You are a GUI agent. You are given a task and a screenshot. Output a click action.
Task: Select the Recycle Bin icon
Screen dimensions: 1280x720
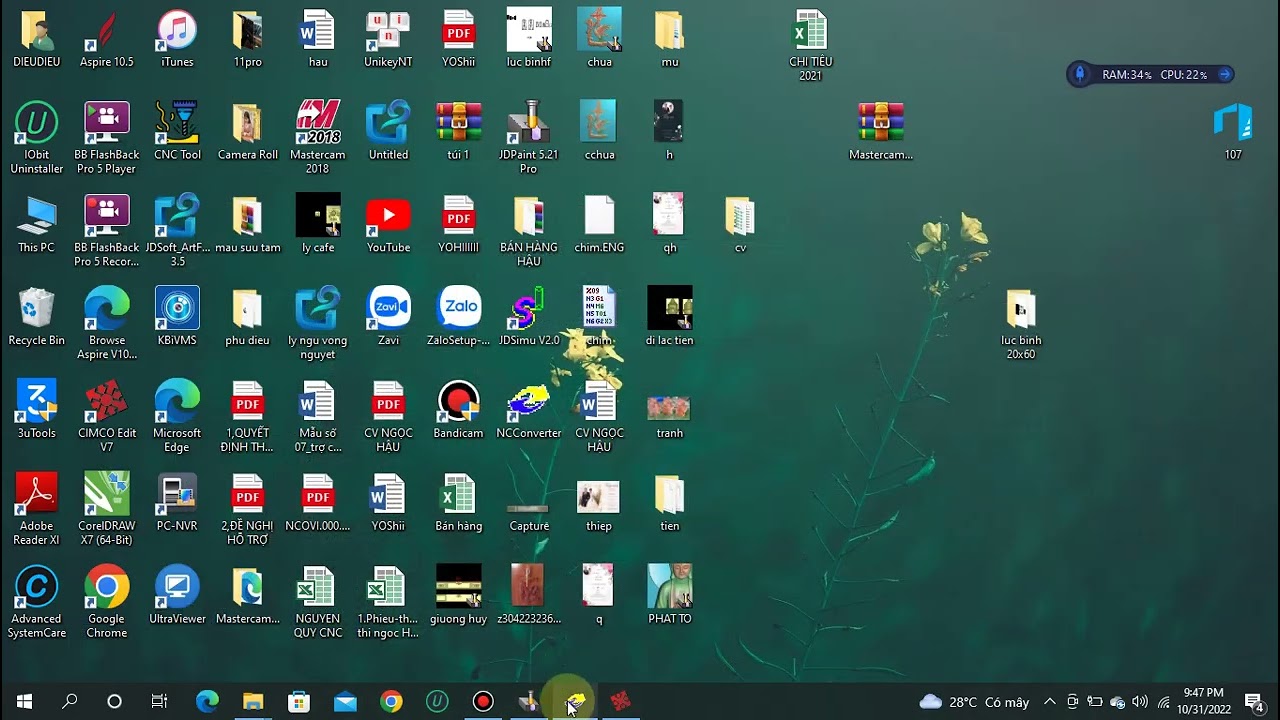click(x=36, y=317)
